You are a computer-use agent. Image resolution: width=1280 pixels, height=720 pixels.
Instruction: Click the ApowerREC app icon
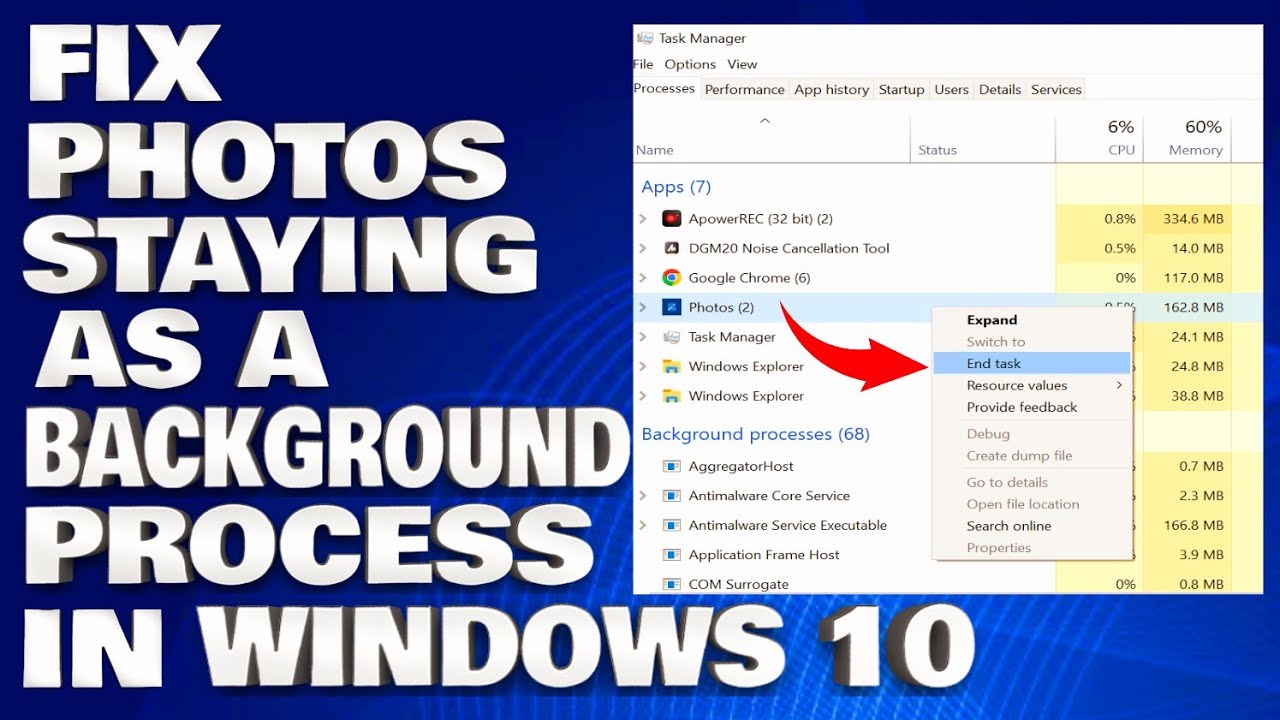672,219
